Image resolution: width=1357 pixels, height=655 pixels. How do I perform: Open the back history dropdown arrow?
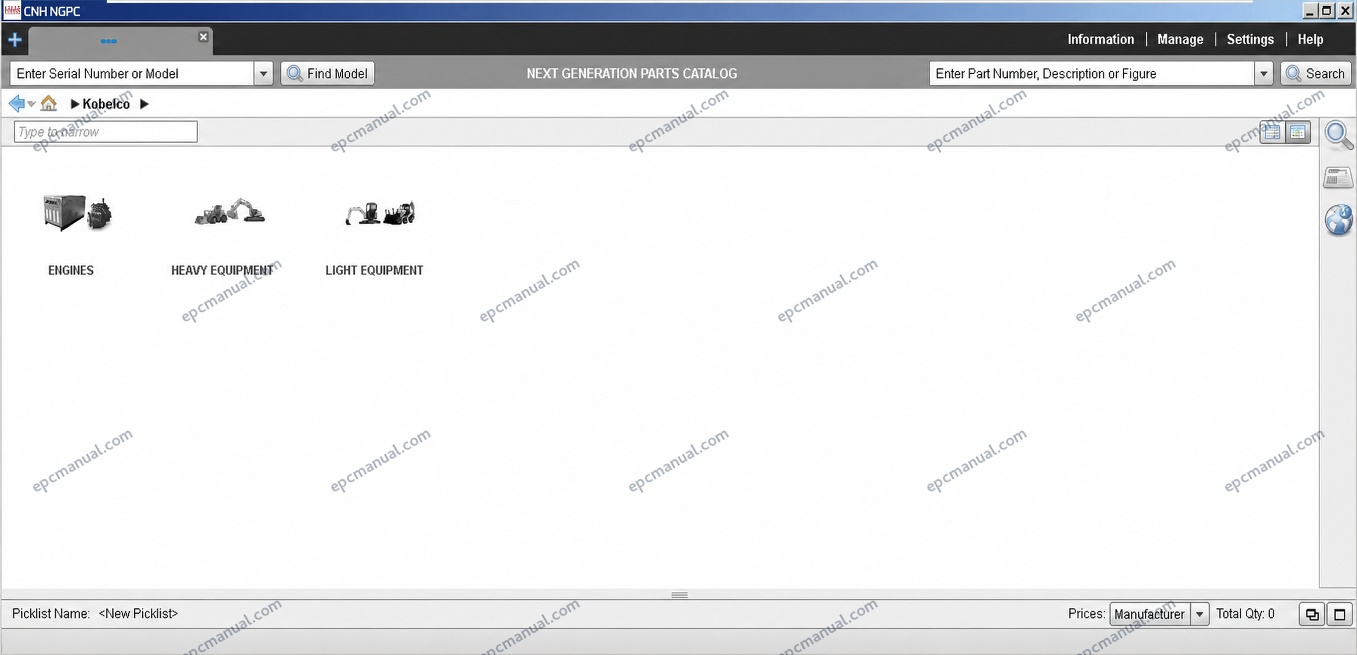point(32,104)
